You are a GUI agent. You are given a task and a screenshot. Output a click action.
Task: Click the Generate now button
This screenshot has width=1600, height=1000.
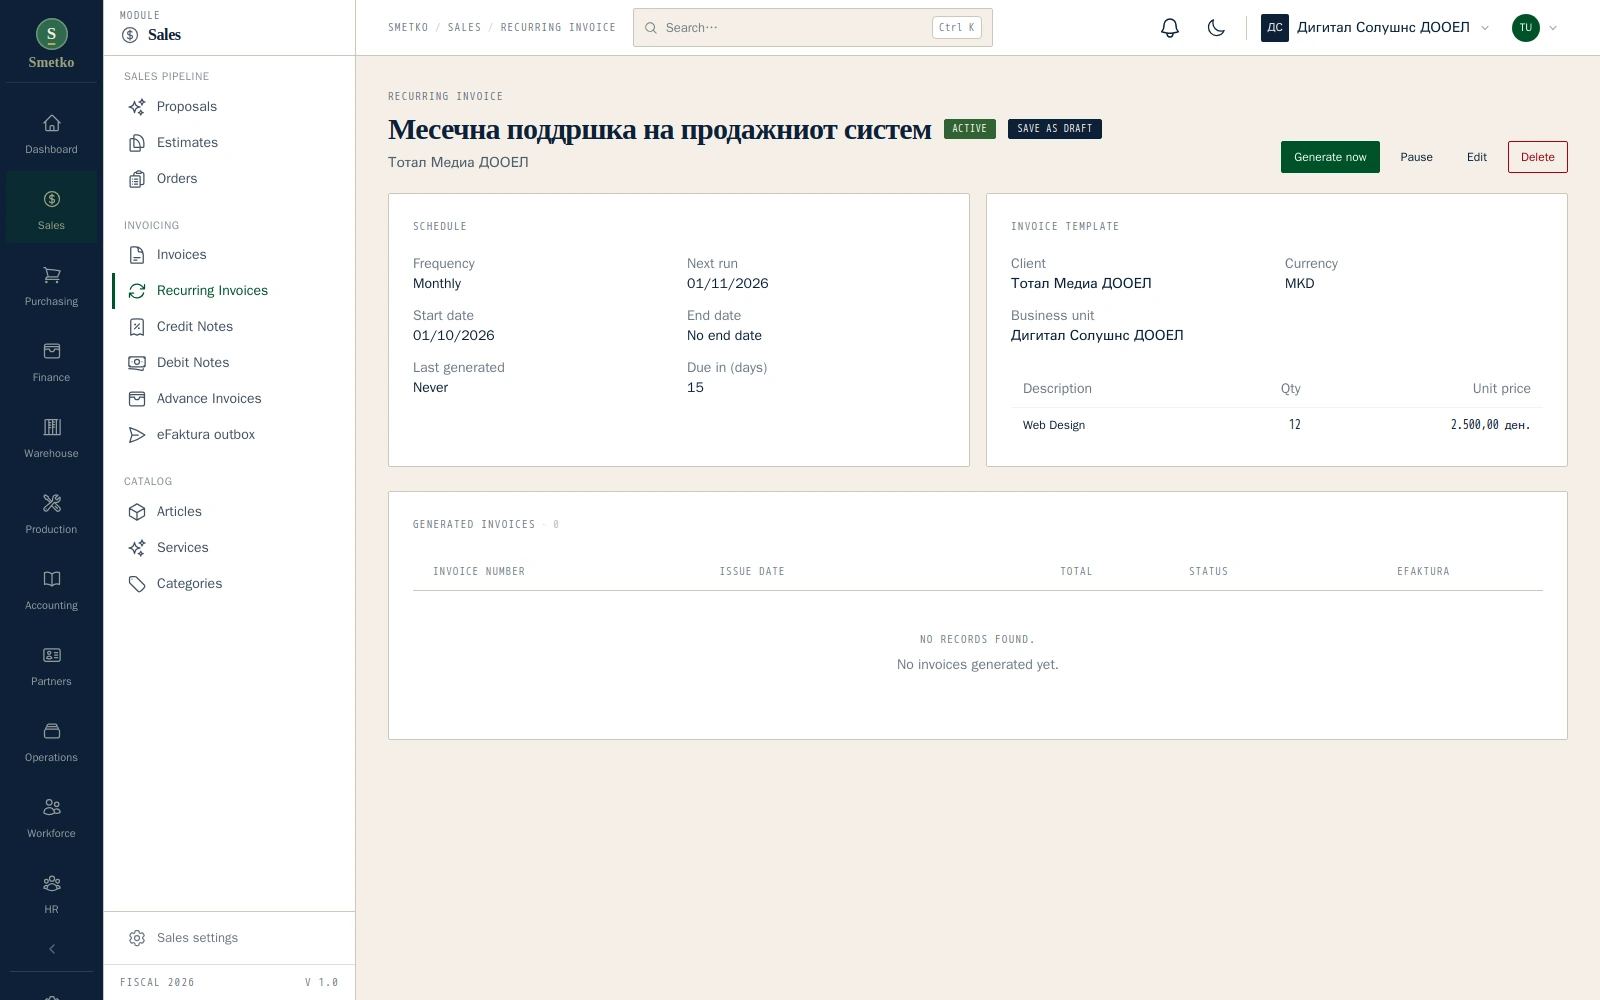click(1330, 157)
